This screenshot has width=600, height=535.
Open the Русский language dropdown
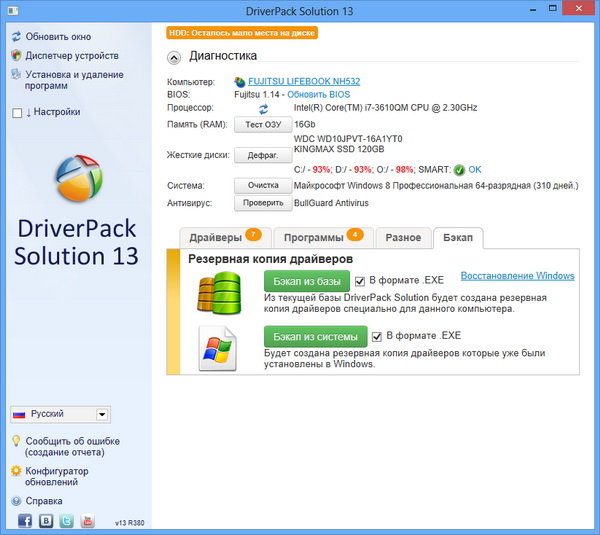(x=102, y=414)
